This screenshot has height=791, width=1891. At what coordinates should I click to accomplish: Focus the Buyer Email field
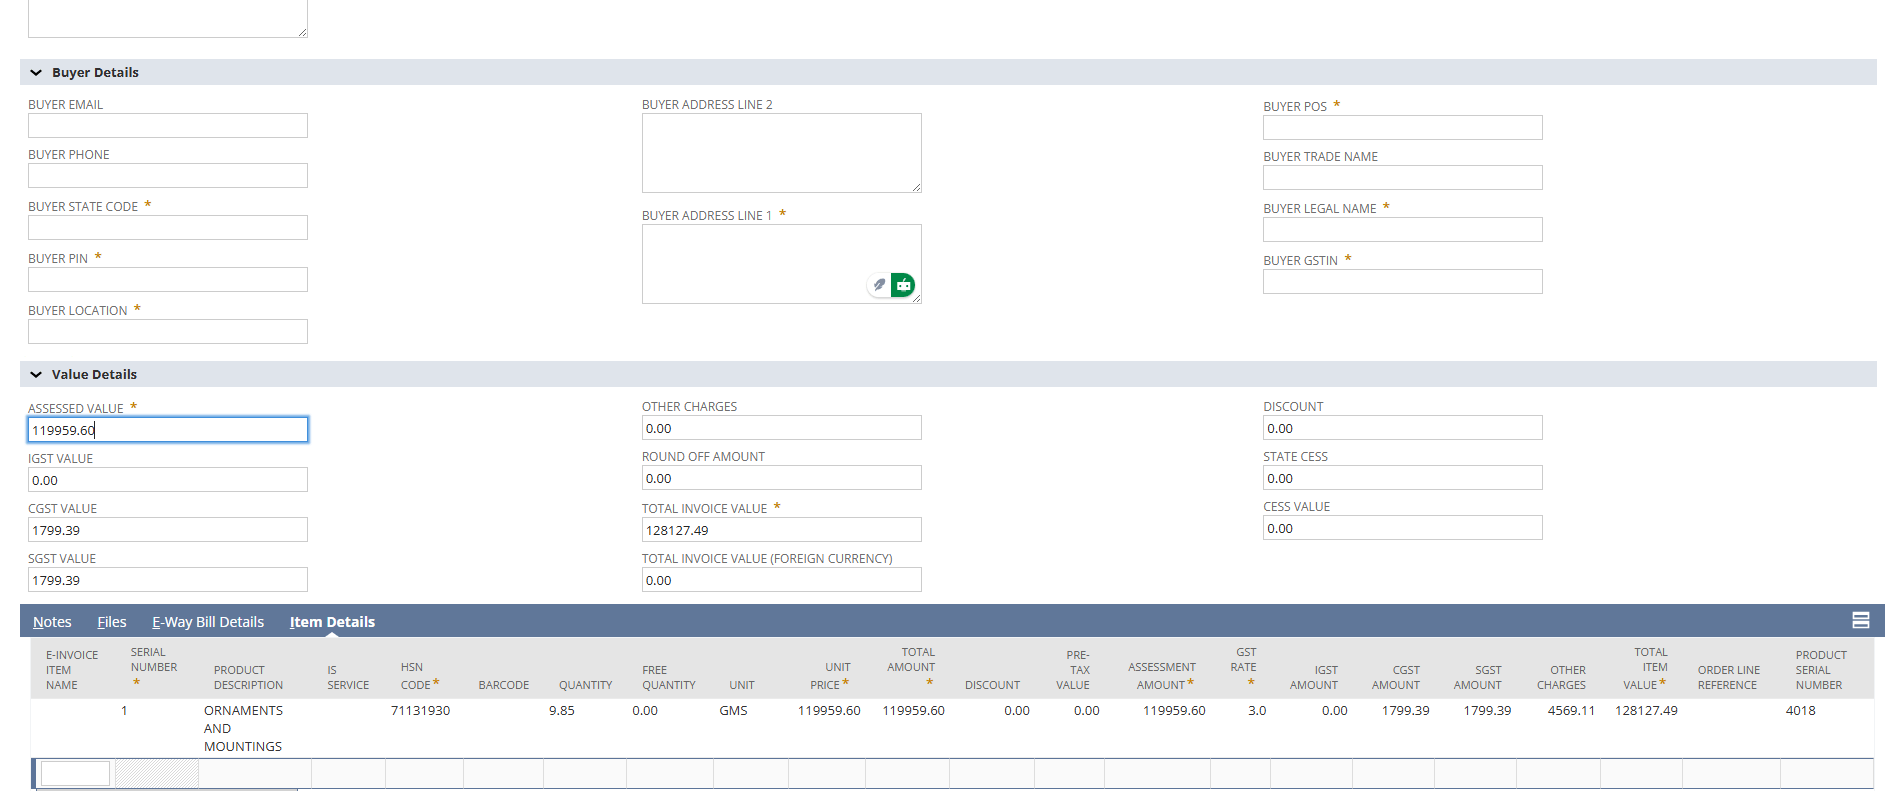(x=168, y=125)
